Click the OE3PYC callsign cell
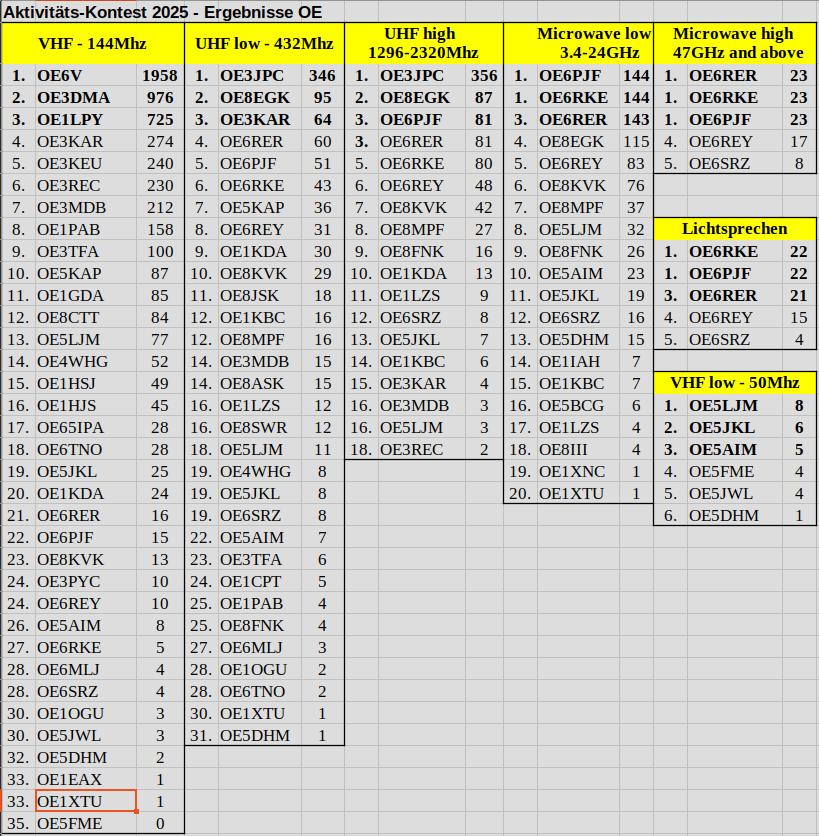This screenshot has width=819, height=836. point(85,582)
